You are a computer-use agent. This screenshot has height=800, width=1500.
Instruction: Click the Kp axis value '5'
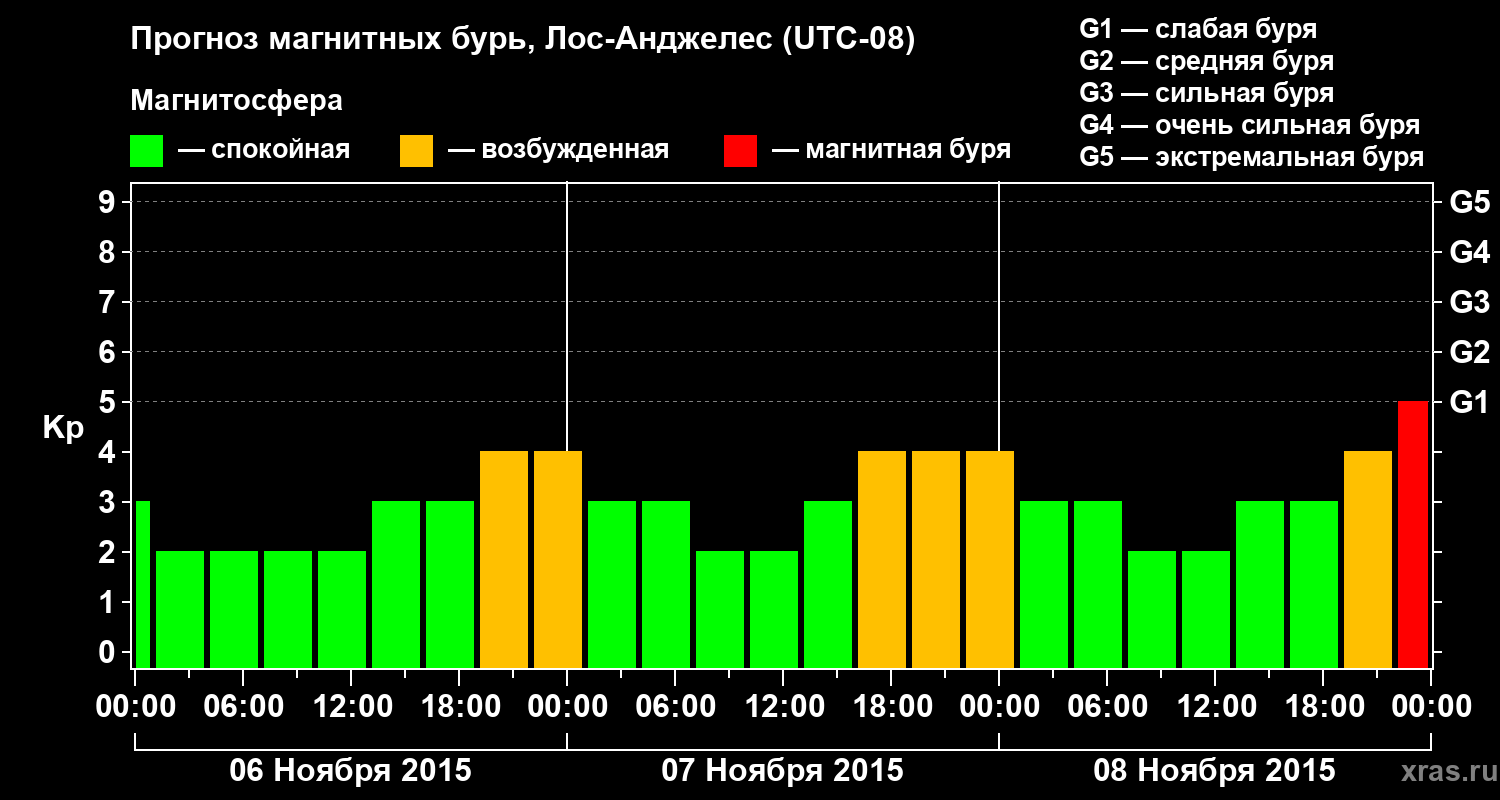pos(109,403)
